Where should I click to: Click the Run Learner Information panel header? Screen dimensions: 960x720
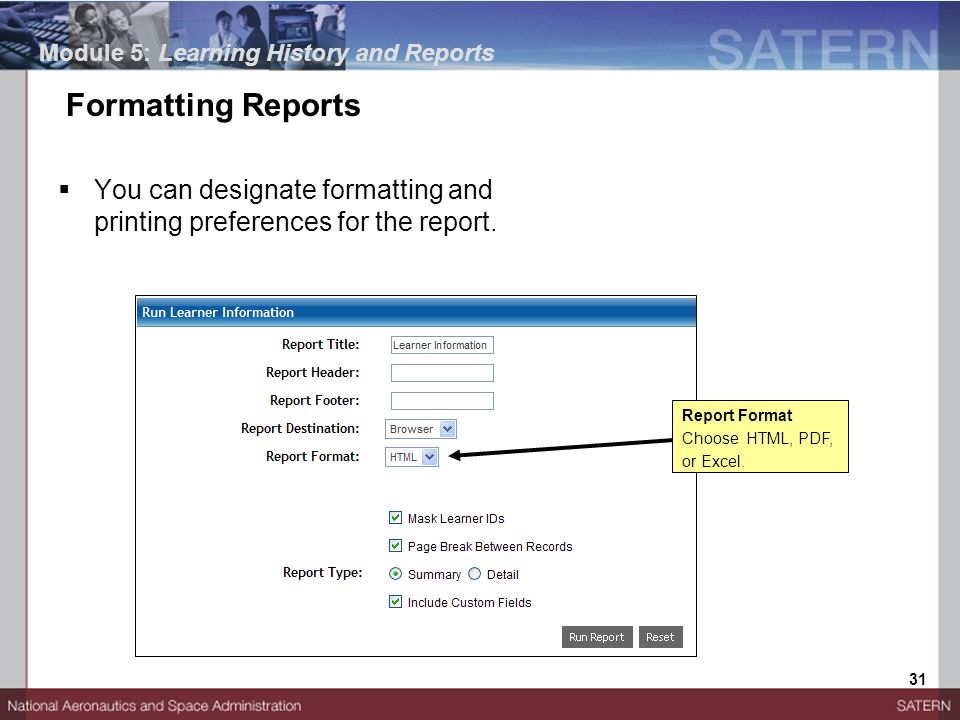point(416,312)
